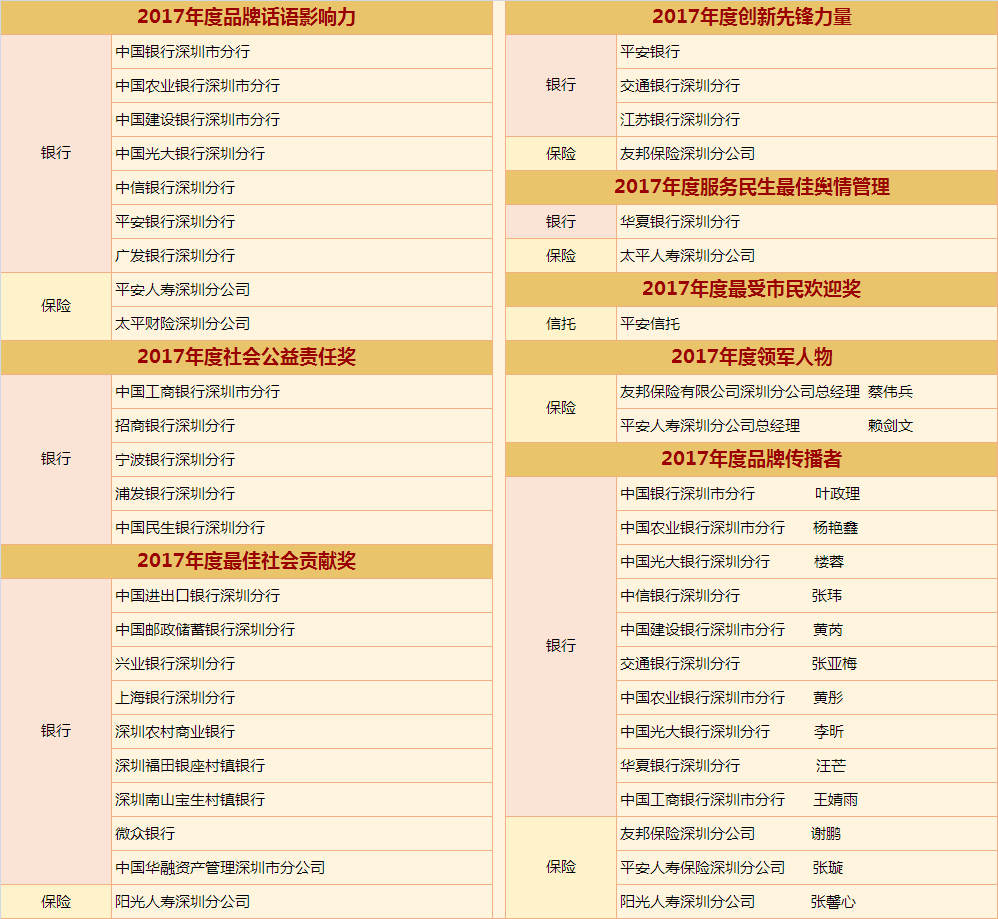998x919 pixels.
Task: Select the 2017年度最受市民欢迎奖 header
Action: (x=751, y=289)
